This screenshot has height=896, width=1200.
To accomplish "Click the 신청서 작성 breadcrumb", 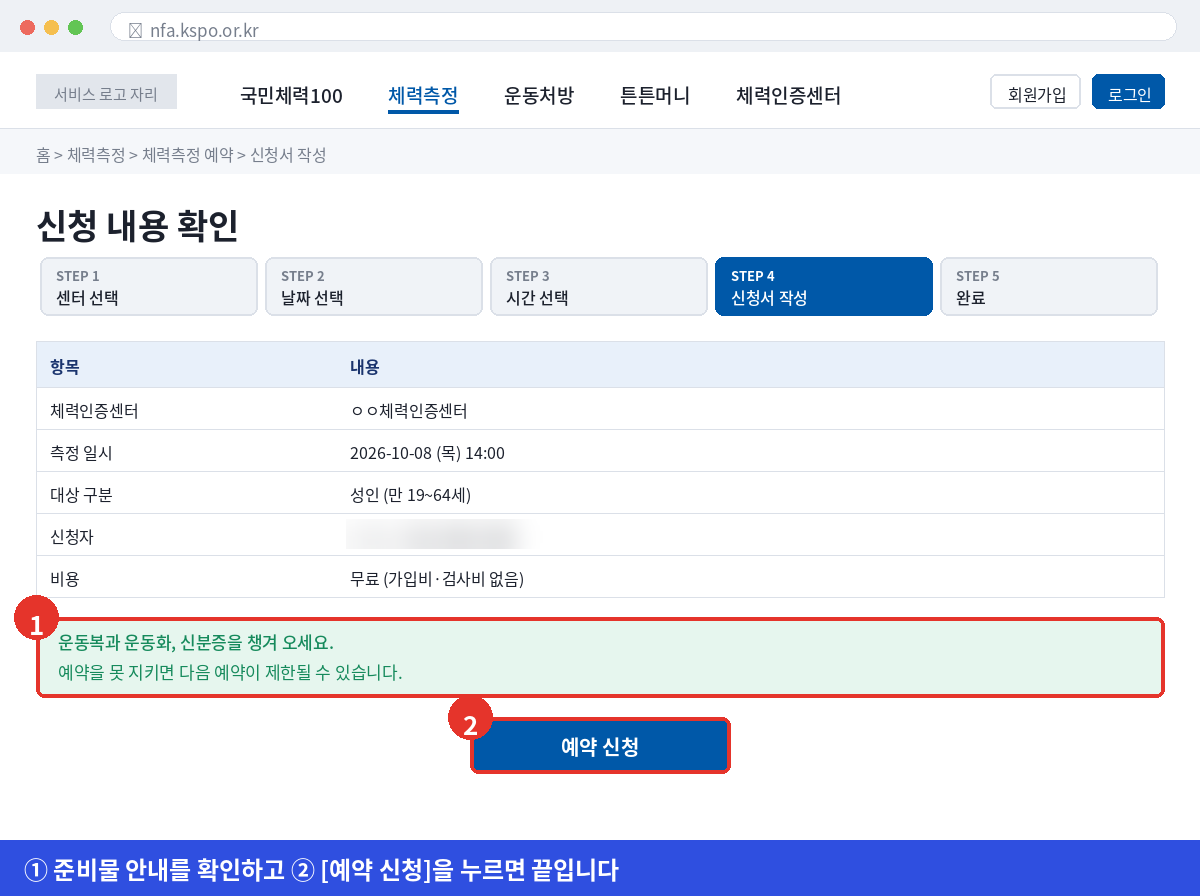I will (288, 155).
